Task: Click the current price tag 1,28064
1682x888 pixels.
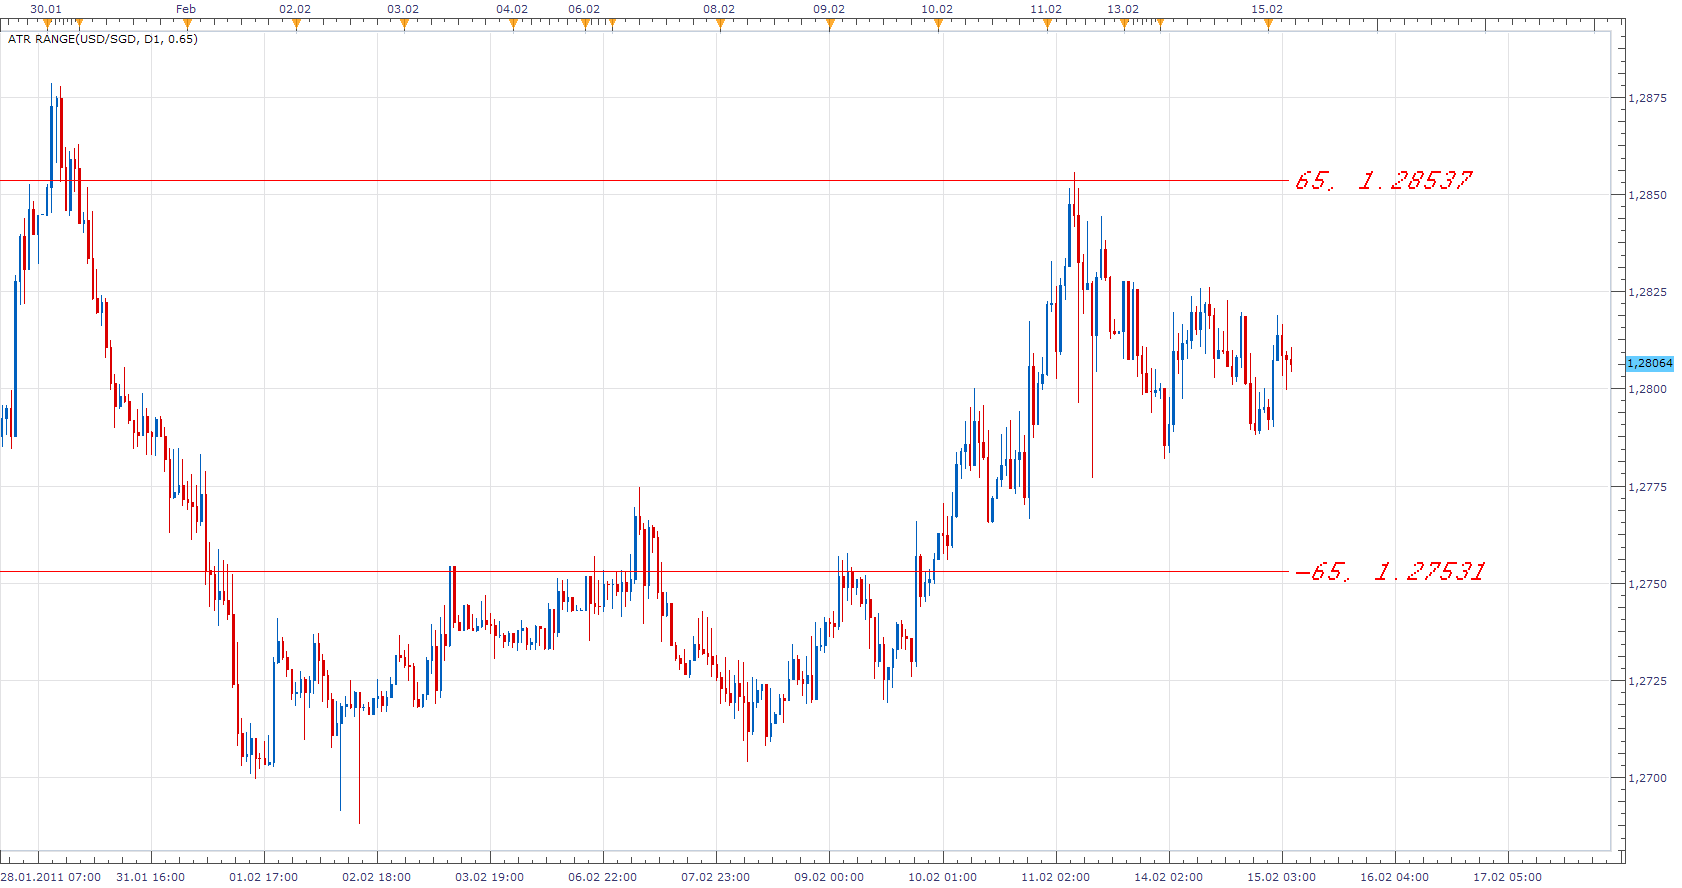Action: tap(1650, 364)
